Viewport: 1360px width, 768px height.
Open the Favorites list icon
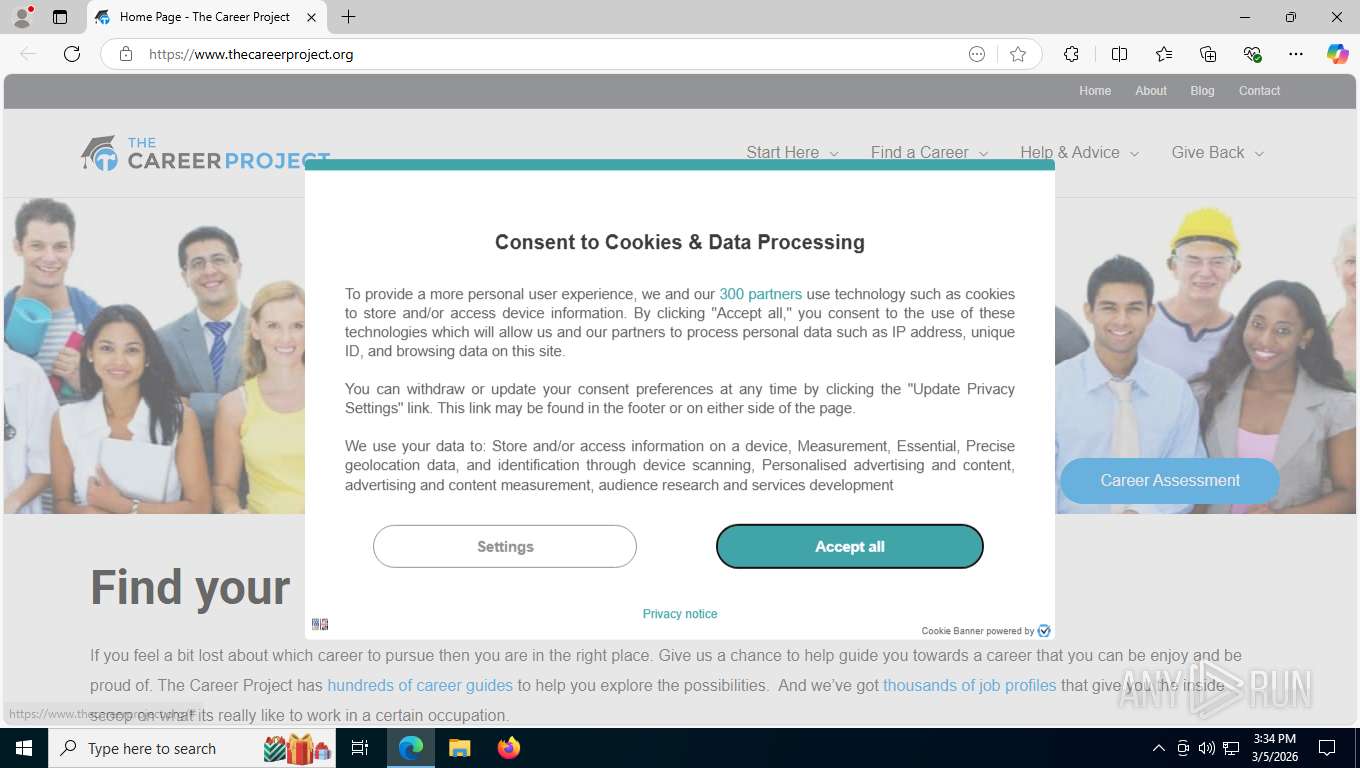coord(1164,54)
